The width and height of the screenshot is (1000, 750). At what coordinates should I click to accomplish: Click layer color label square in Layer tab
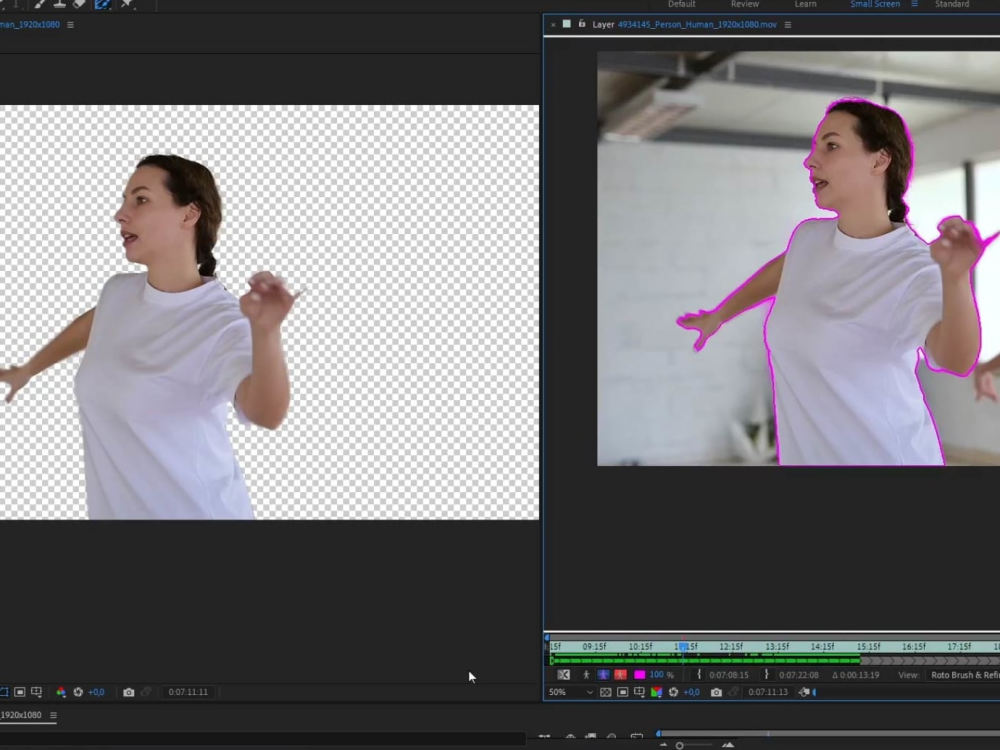[566, 24]
